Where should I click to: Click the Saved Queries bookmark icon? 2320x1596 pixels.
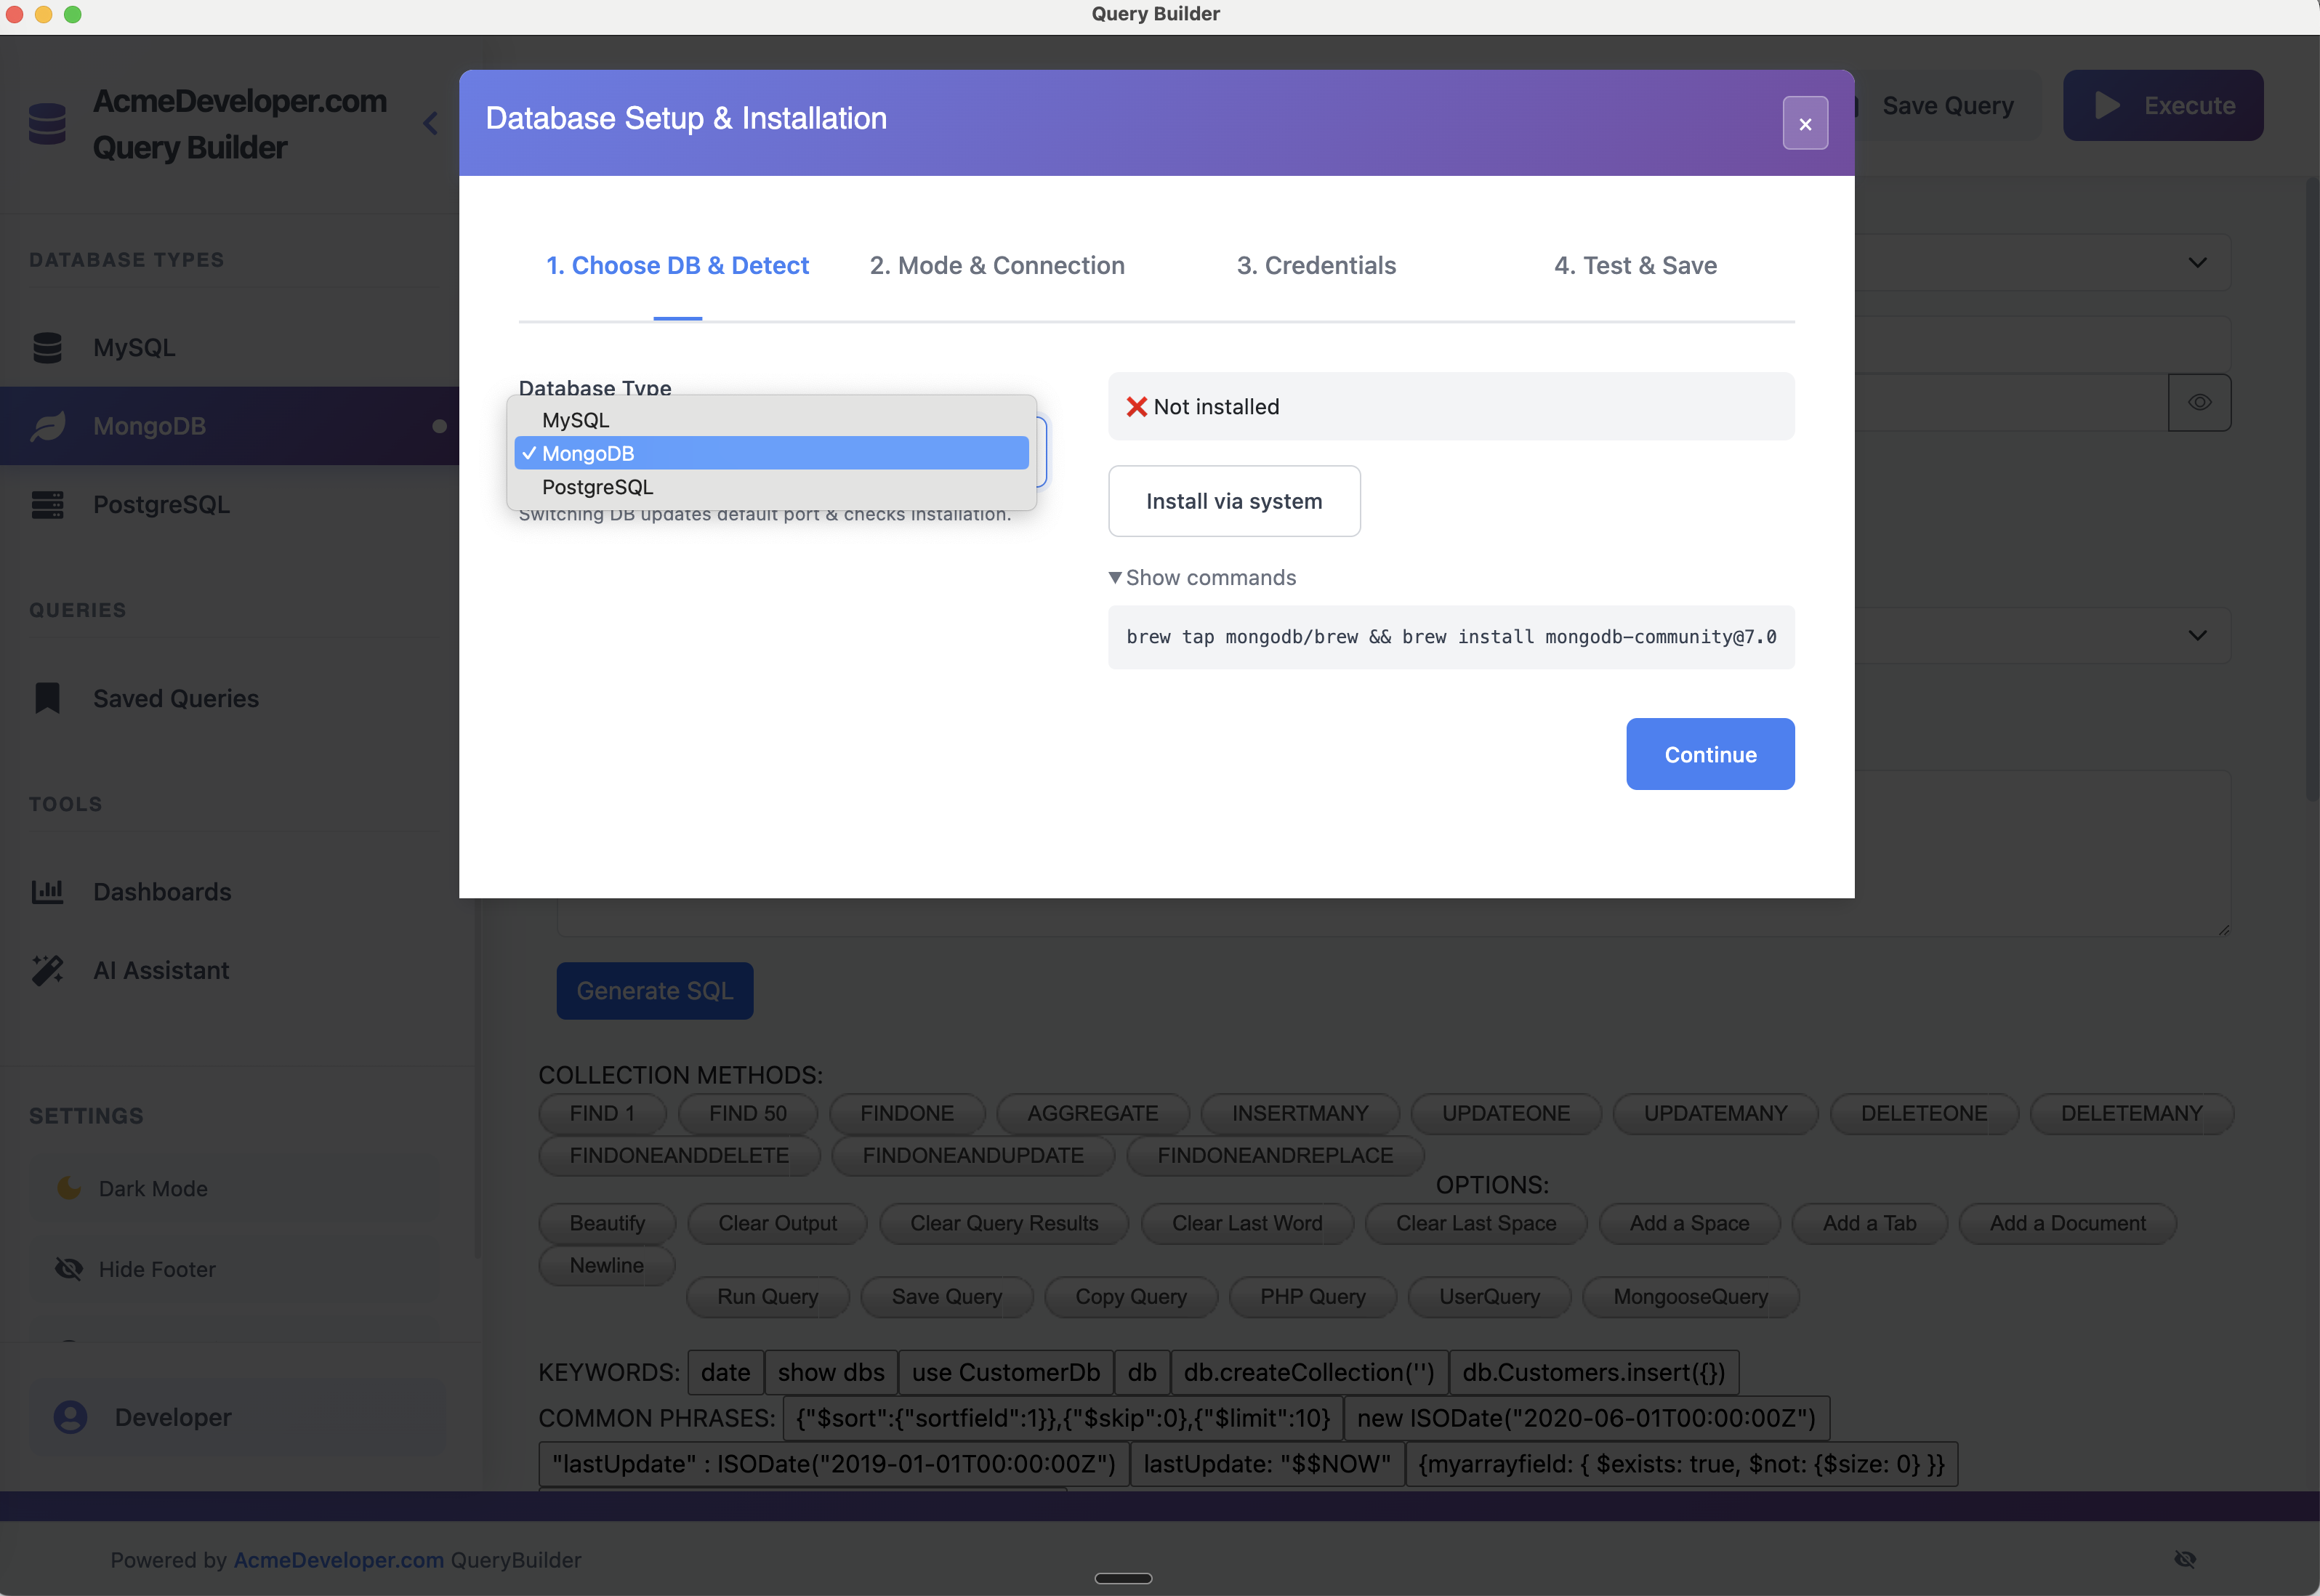click(47, 698)
